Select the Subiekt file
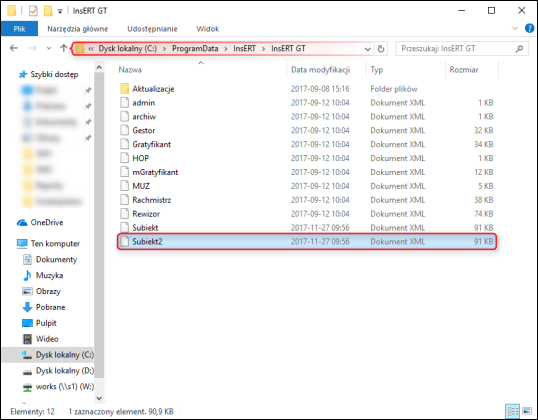538x420 pixels. [x=145, y=228]
